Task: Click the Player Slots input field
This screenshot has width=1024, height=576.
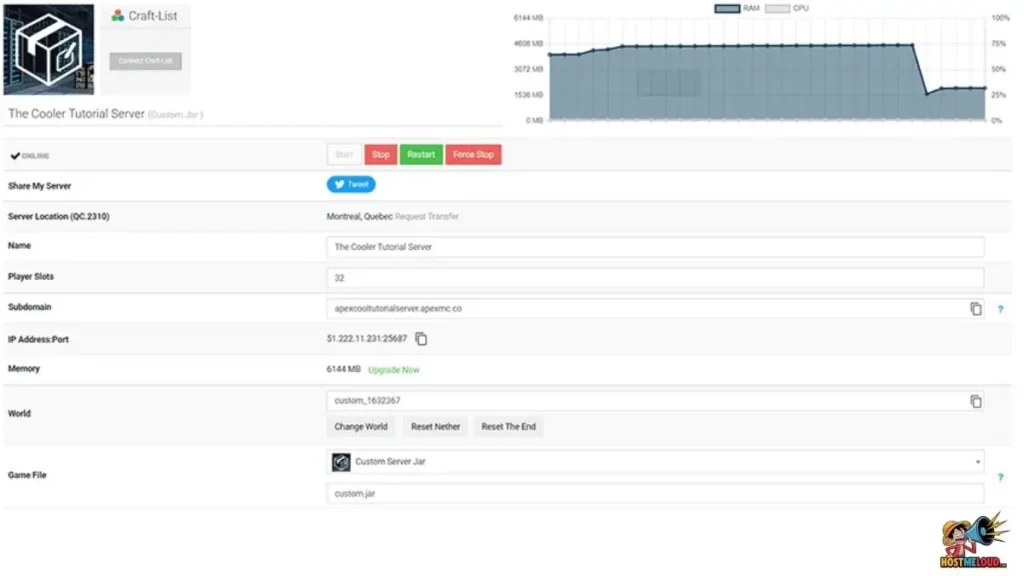Action: 655,277
